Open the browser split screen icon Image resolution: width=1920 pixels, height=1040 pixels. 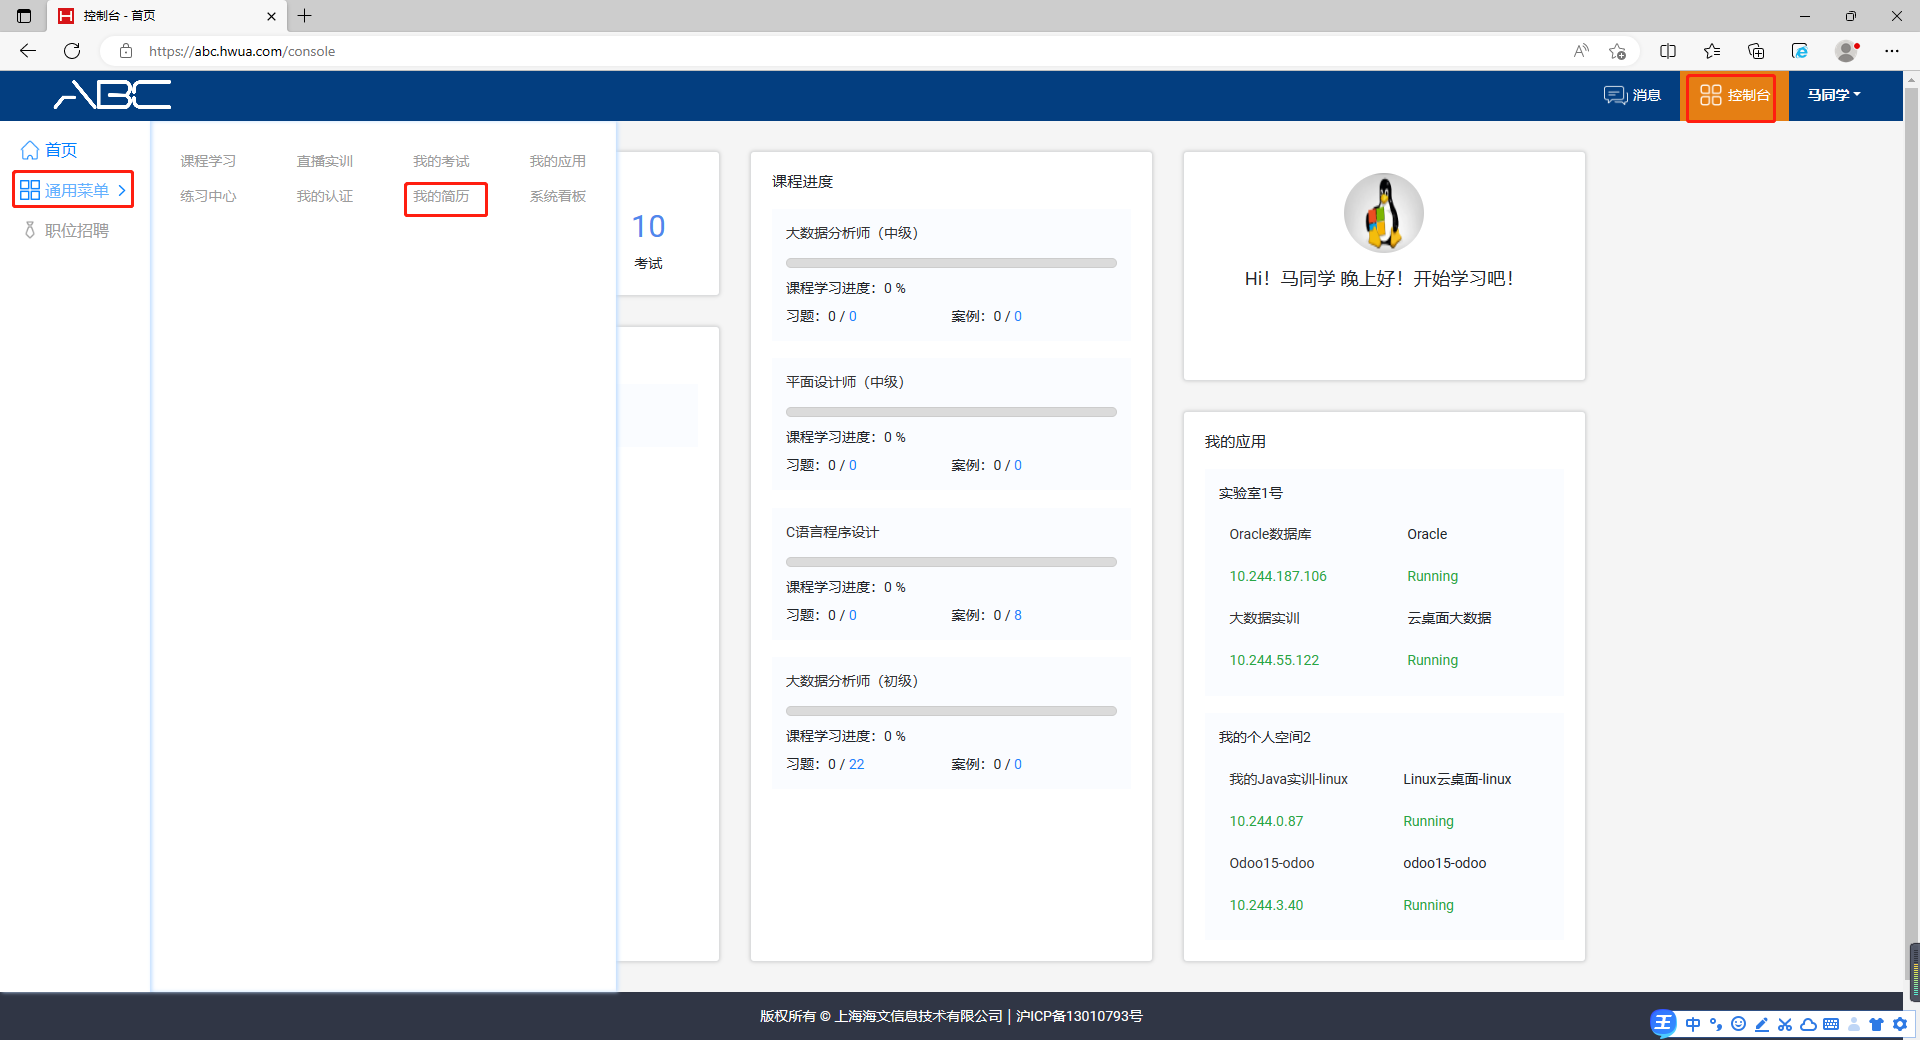(1668, 51)
